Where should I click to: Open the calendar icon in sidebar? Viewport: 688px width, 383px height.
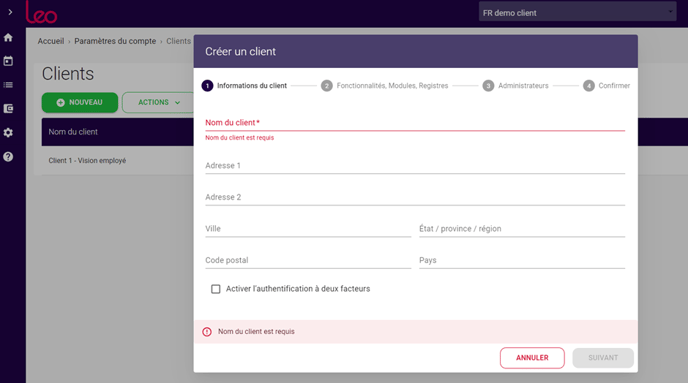click(x=8, y=61)
